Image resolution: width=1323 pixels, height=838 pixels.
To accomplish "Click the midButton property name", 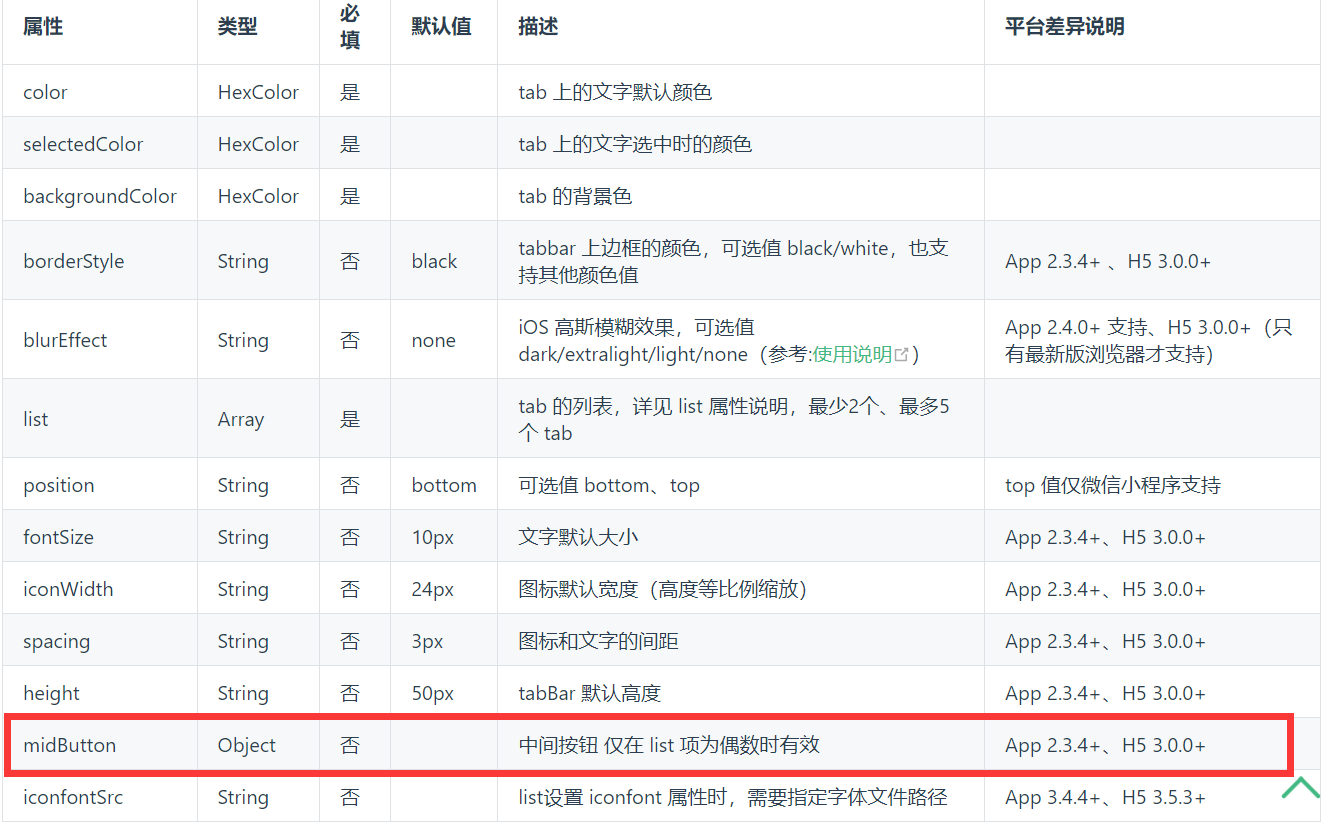I will point(70,745).
